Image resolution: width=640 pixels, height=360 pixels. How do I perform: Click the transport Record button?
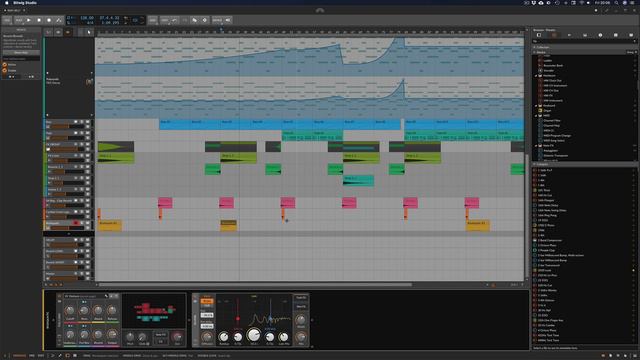pyautogui.click(x=49, y=20)
